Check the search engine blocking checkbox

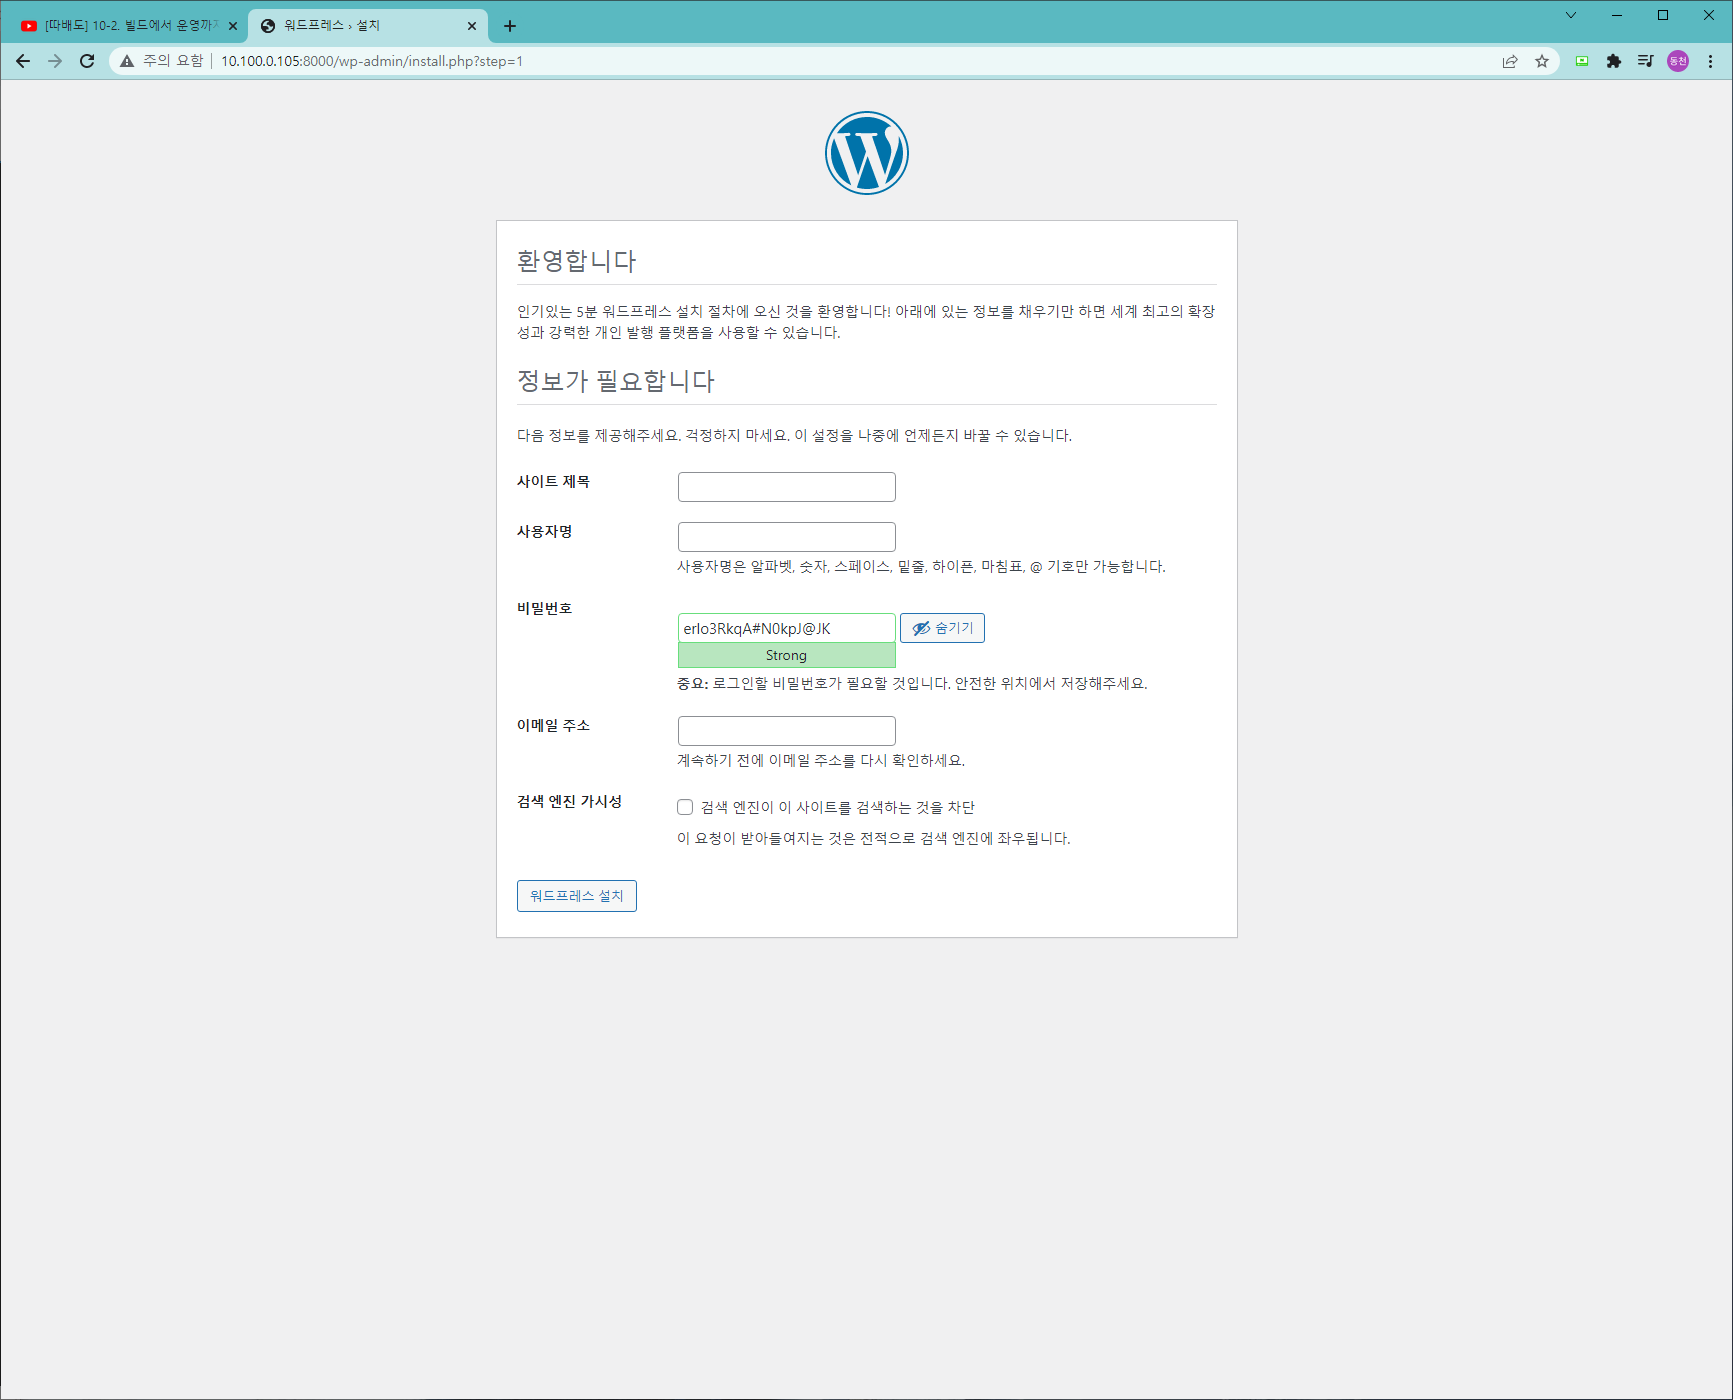[x=685, y=807]
